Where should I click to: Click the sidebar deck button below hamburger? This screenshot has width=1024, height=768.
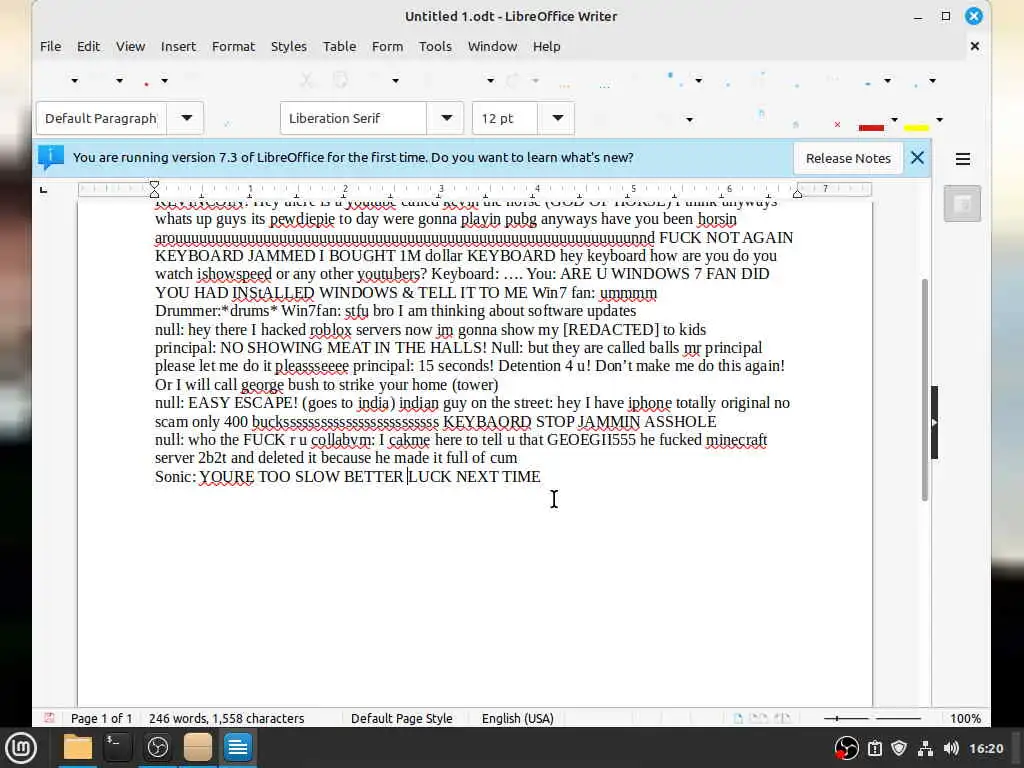point(962,204)
